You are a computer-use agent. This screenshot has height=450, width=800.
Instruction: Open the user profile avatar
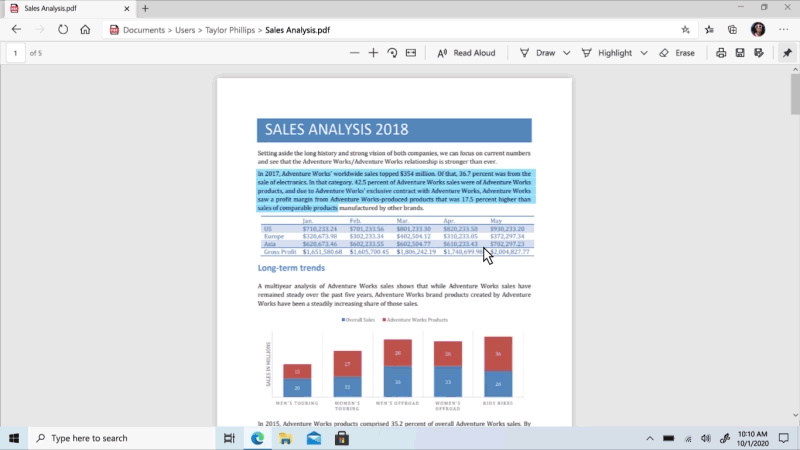pyautogui.click(x=758, y=30)
